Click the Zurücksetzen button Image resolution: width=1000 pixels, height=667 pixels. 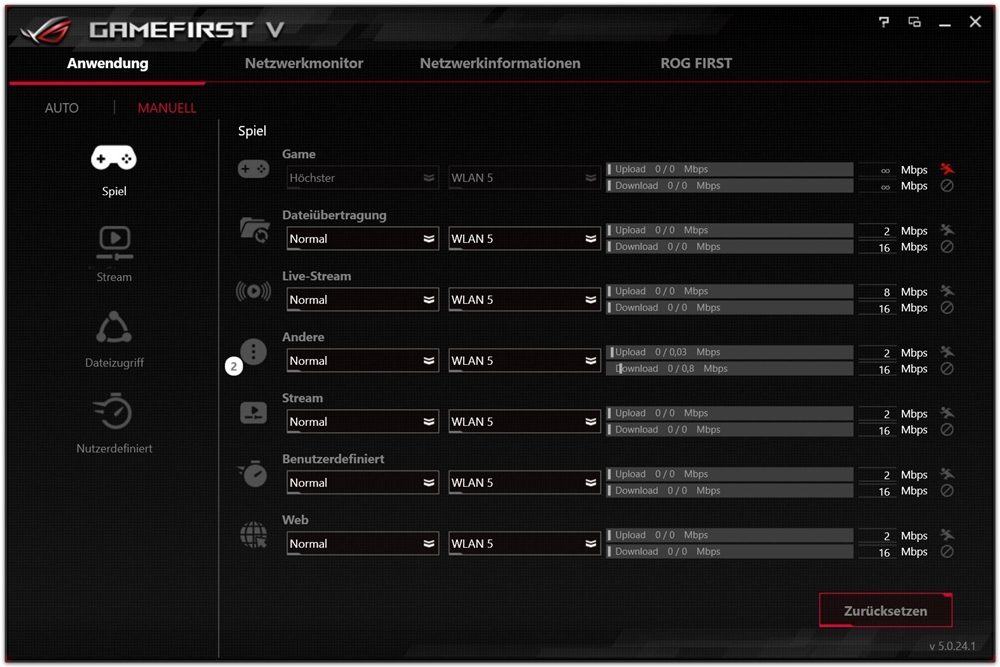[x=885, y=610]
